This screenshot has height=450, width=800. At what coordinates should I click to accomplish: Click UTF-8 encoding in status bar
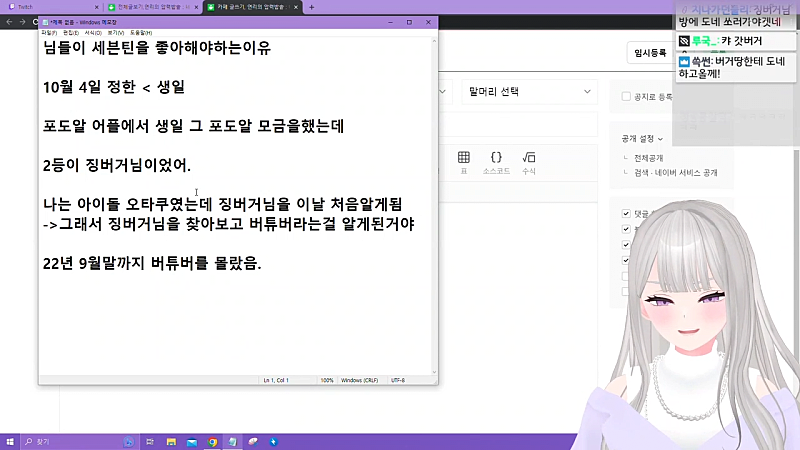coord(397,380)
